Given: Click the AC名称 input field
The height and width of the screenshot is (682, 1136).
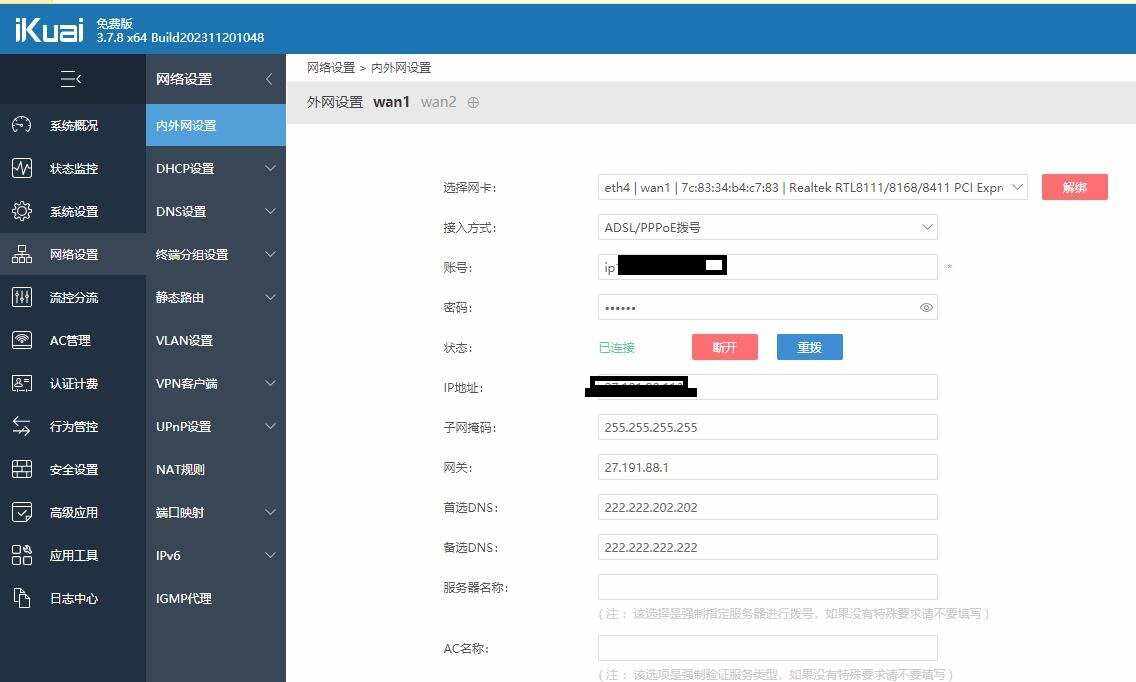Looking at the screenshot, I should (x=767, y=647).
